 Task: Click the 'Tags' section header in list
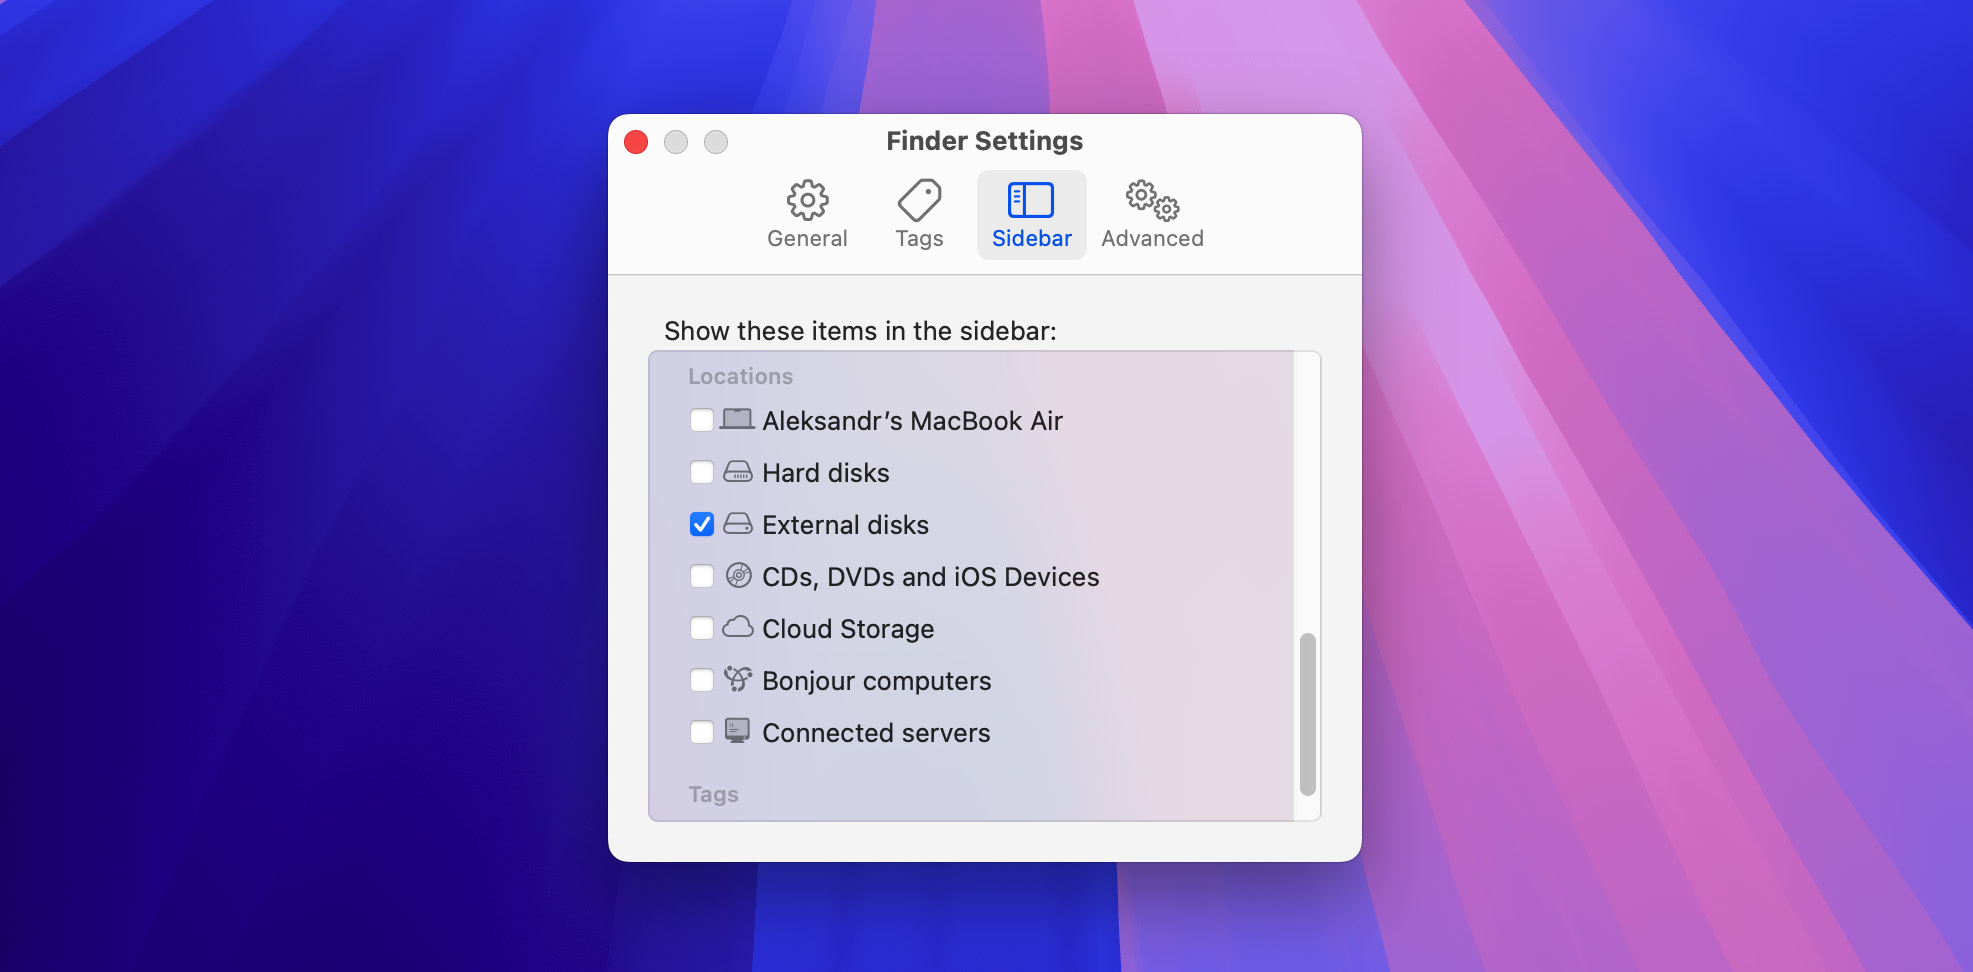(713, 795)
